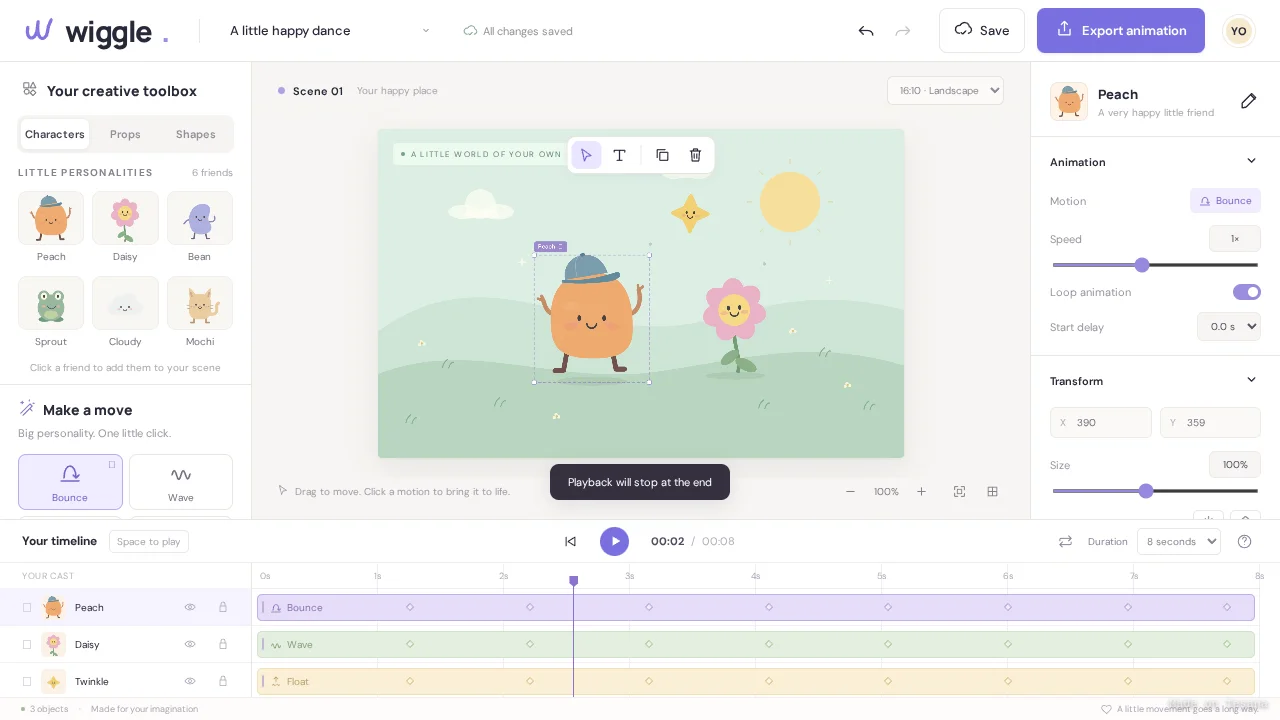Viewport: 1280px width, 720px height.
Task: Open the project name dropdown
Action: [330, 31]
